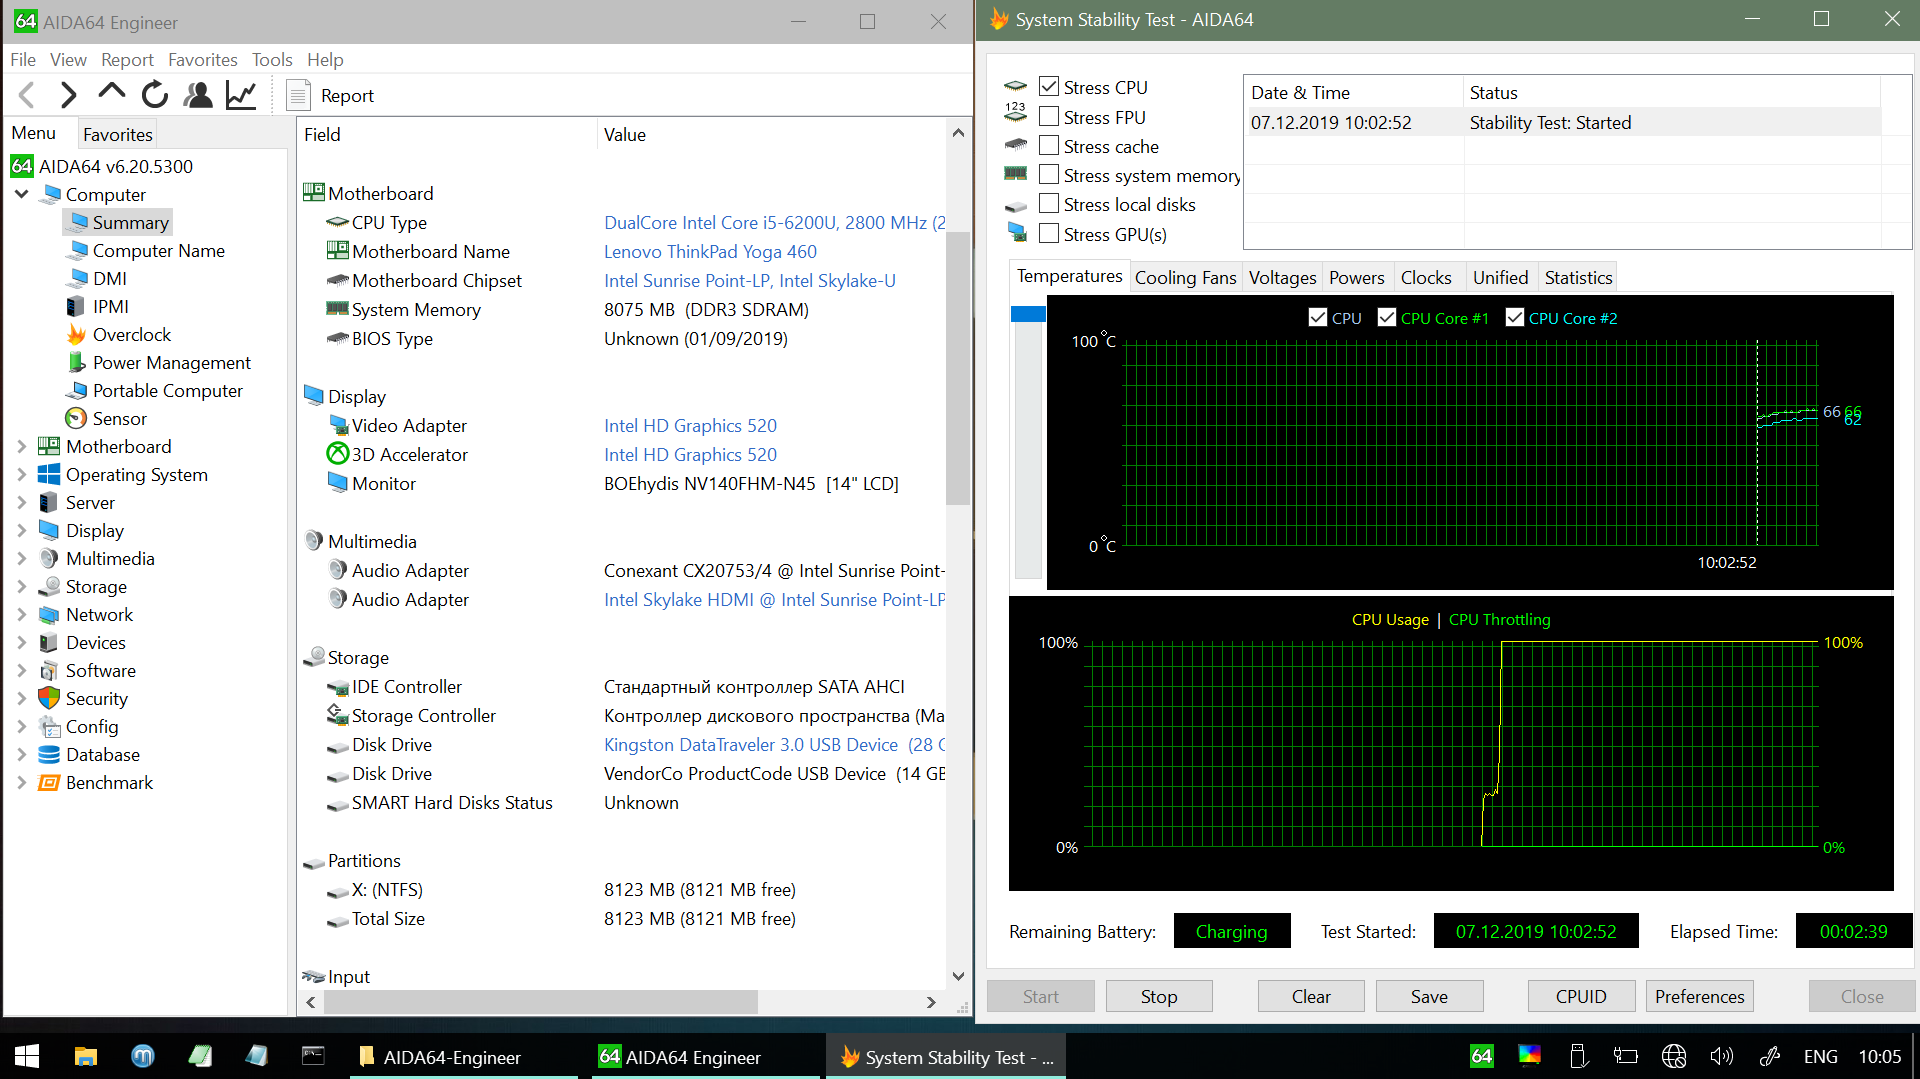Click the Refresh toolbar icon
1920x1079 pixels.
click(155, 95)
